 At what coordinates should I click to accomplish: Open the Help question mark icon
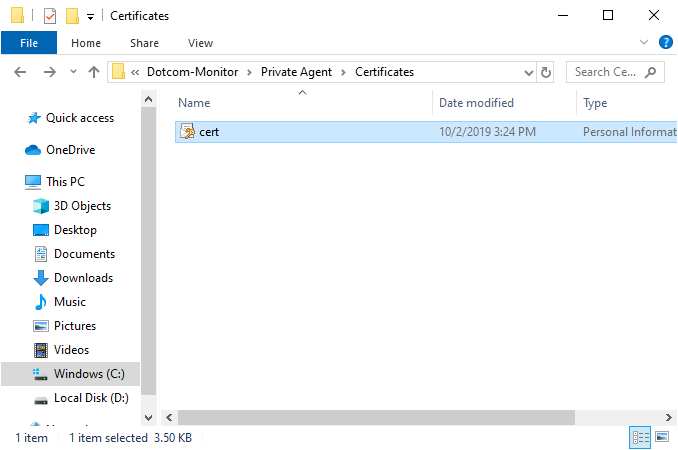665,42
